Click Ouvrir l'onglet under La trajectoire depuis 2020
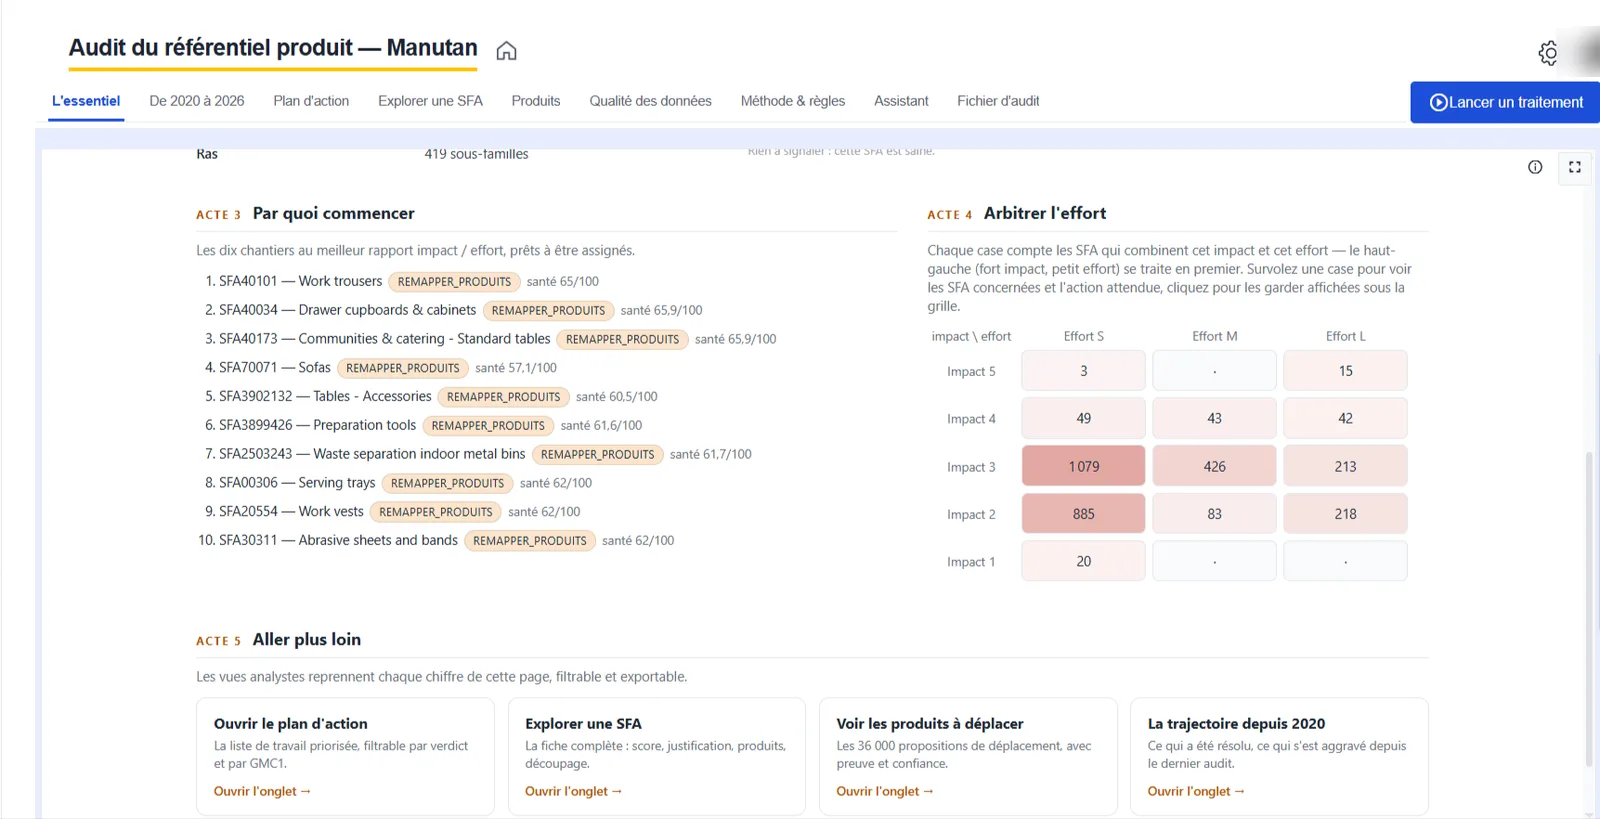Screen dimensions: 1600x819 pos(1196,791)
